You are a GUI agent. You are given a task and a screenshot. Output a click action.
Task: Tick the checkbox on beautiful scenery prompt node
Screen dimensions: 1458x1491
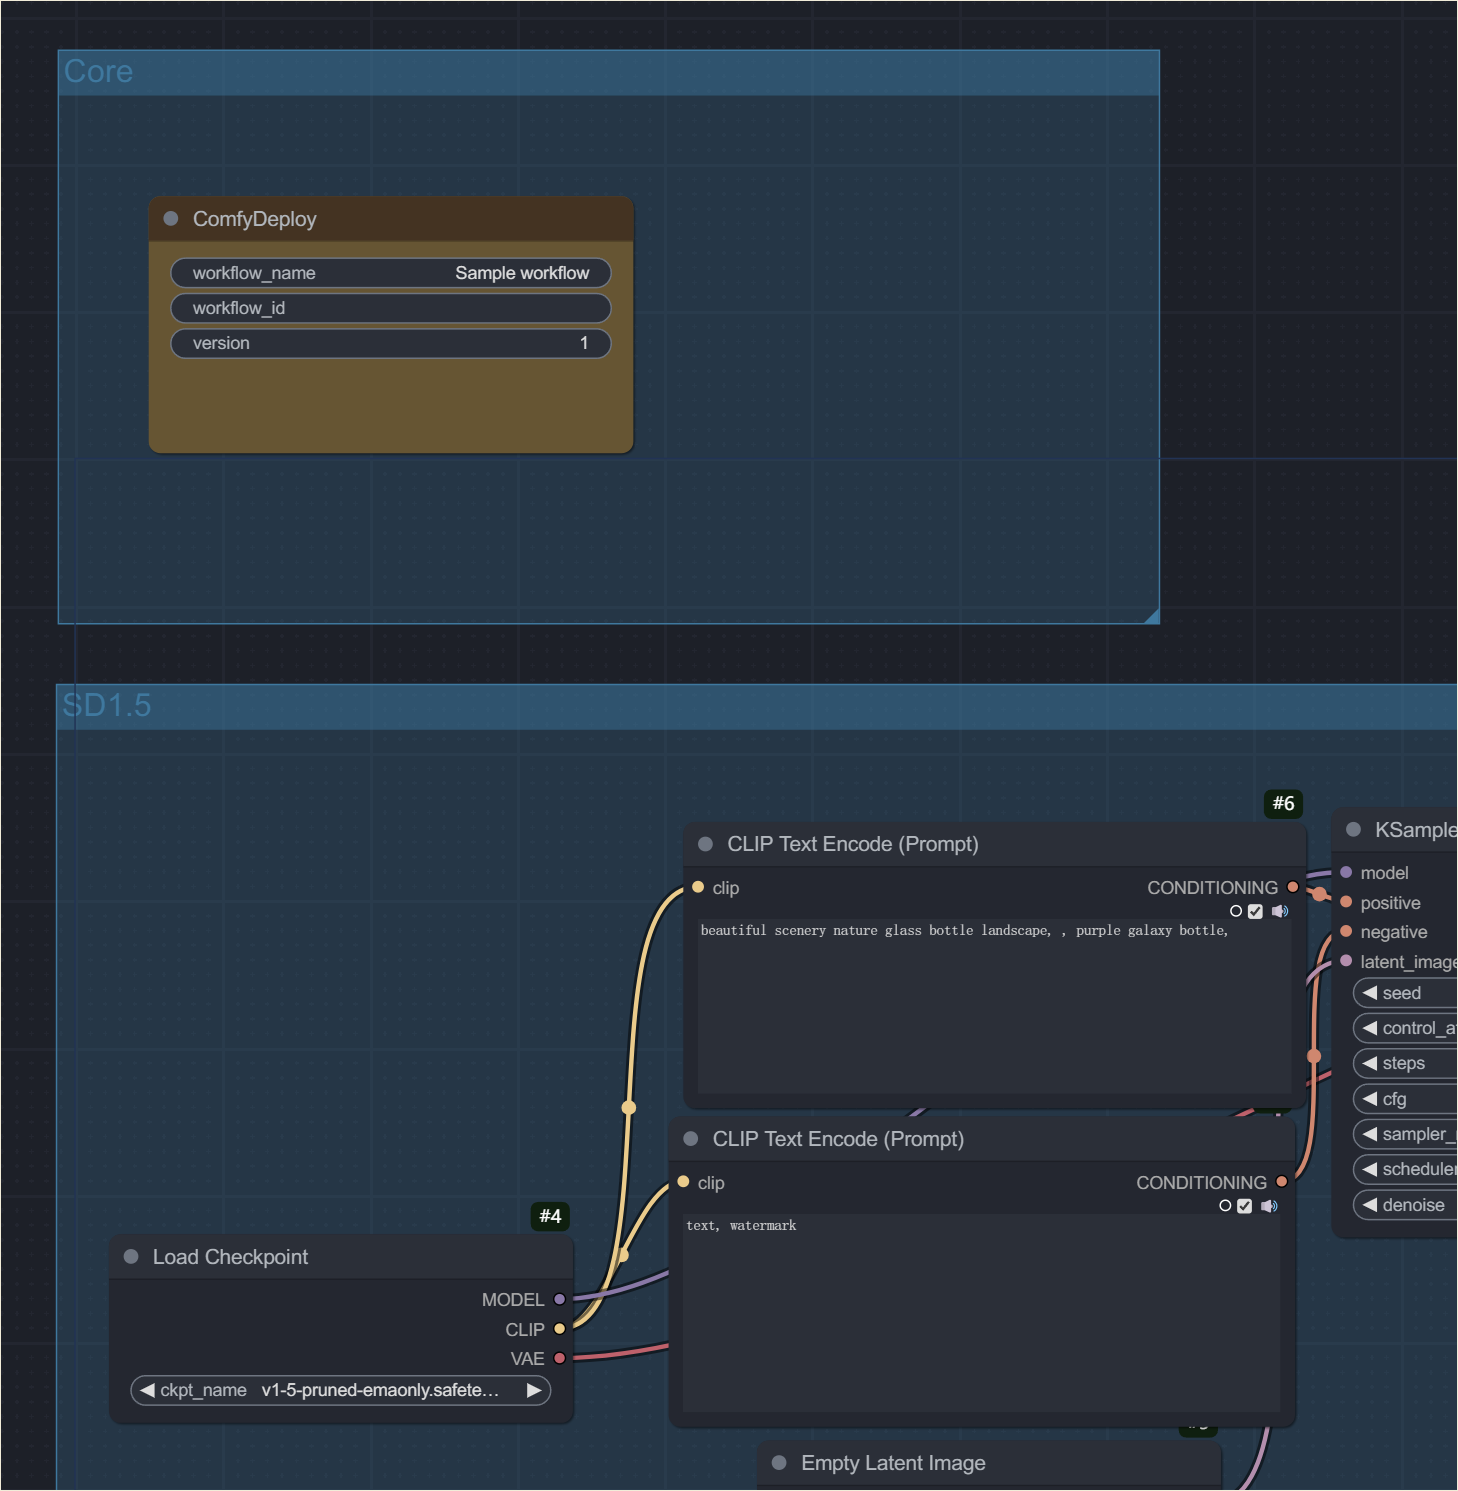(x=1255, y=911)
